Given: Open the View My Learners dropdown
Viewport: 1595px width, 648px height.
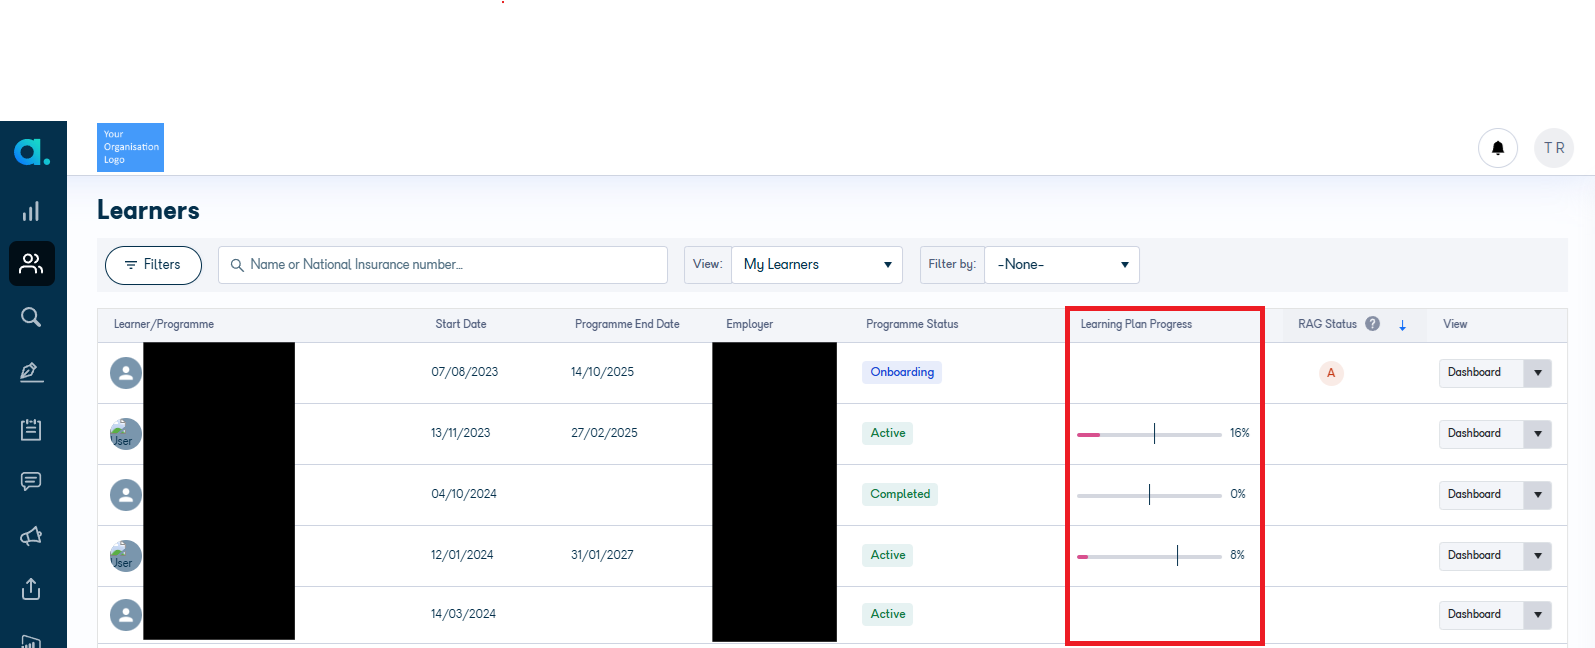Looking at the screenshot, I should click(817, 265).
